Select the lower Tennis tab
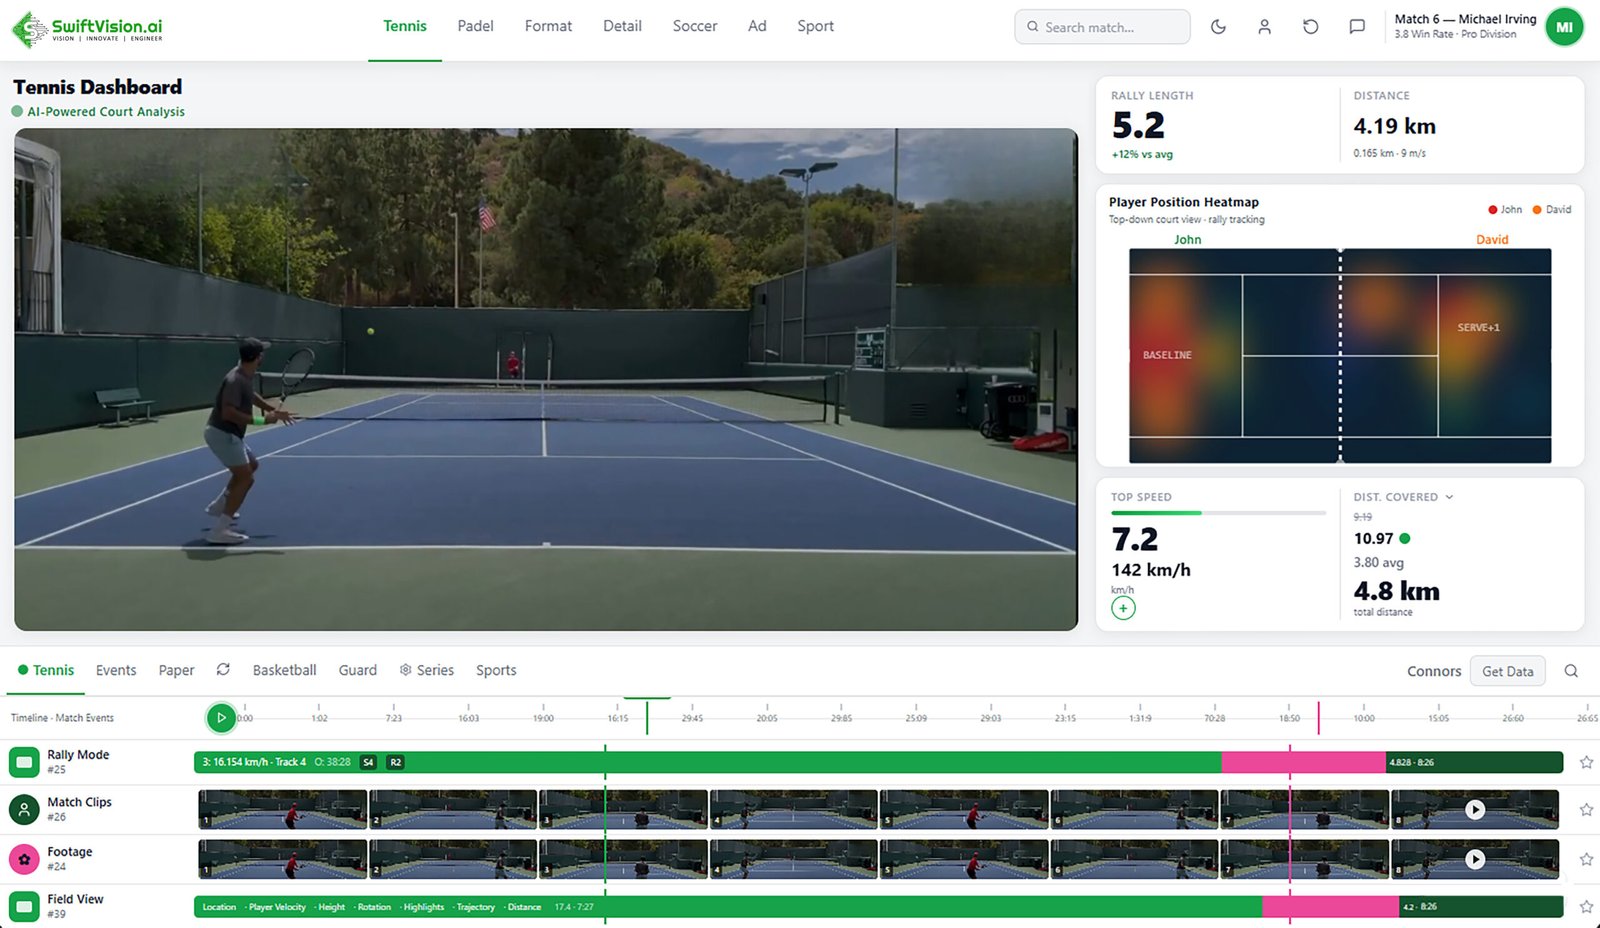The image size is (1600, 928). coord(46,670)
